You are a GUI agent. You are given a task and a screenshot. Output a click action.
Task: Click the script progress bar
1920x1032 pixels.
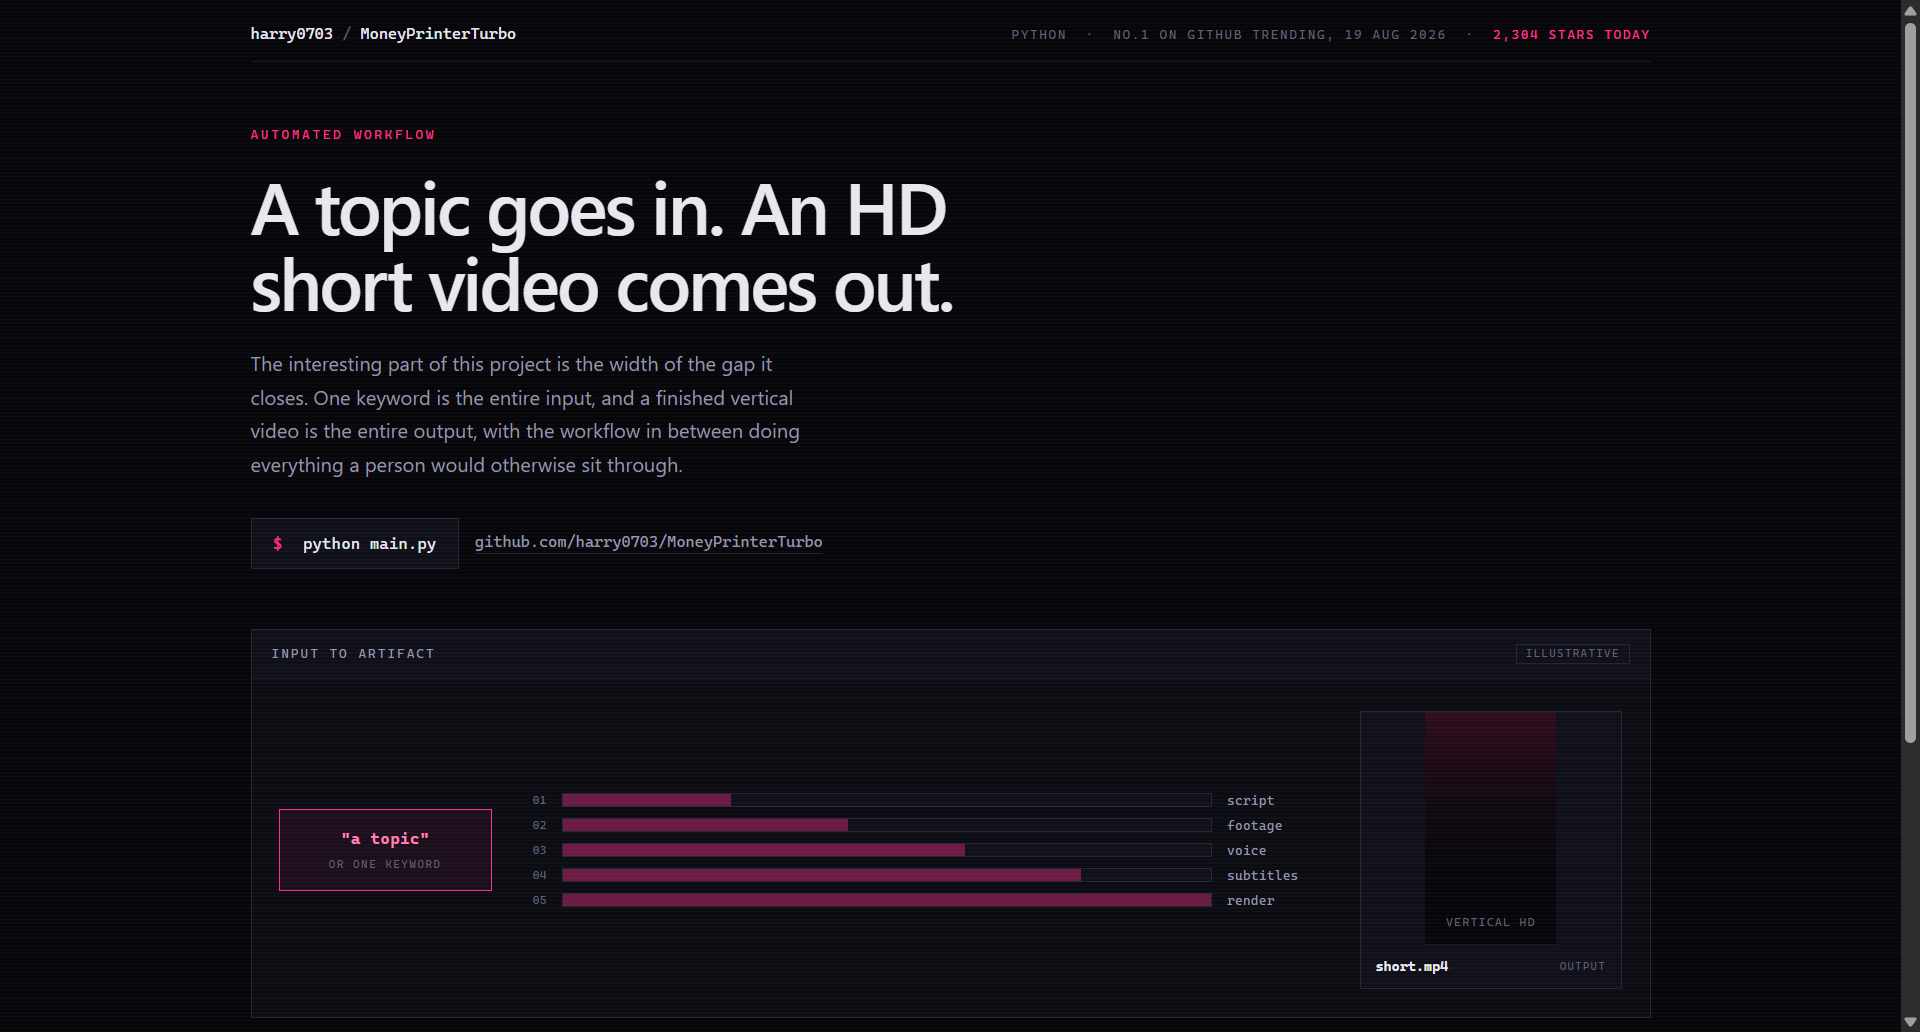coord(886,800)
